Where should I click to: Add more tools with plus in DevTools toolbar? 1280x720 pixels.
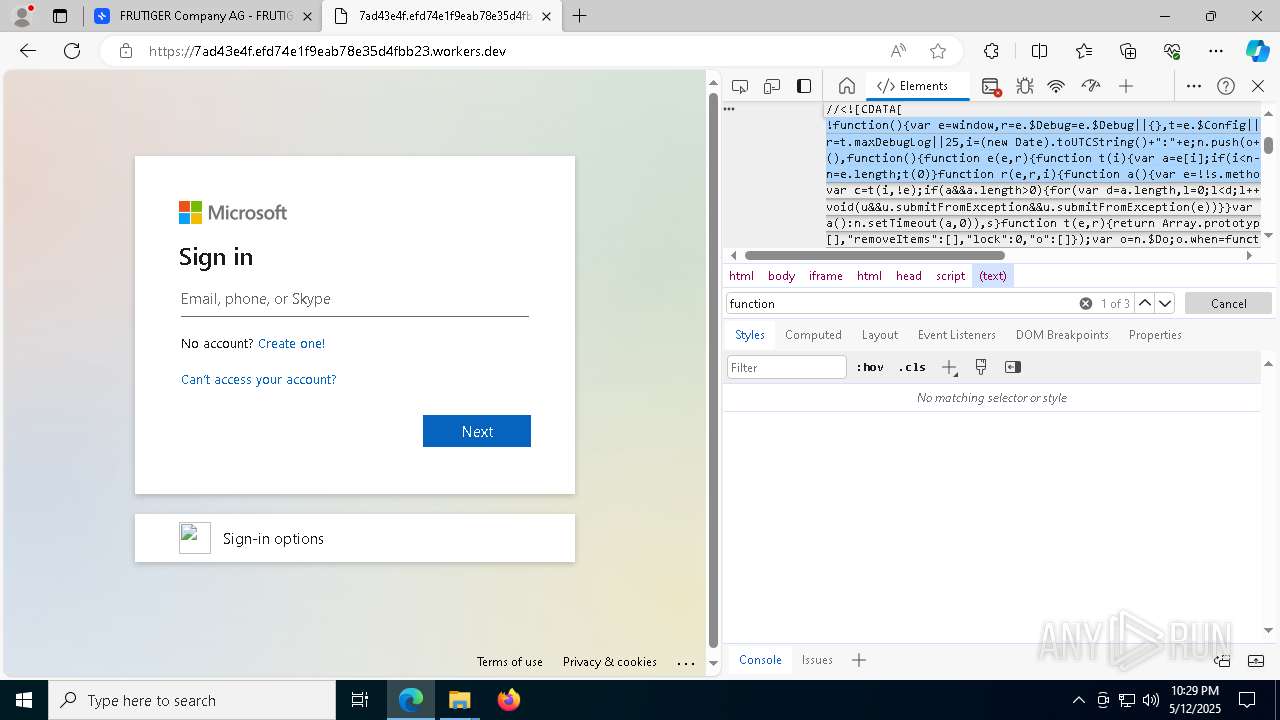pos(1126,86)
